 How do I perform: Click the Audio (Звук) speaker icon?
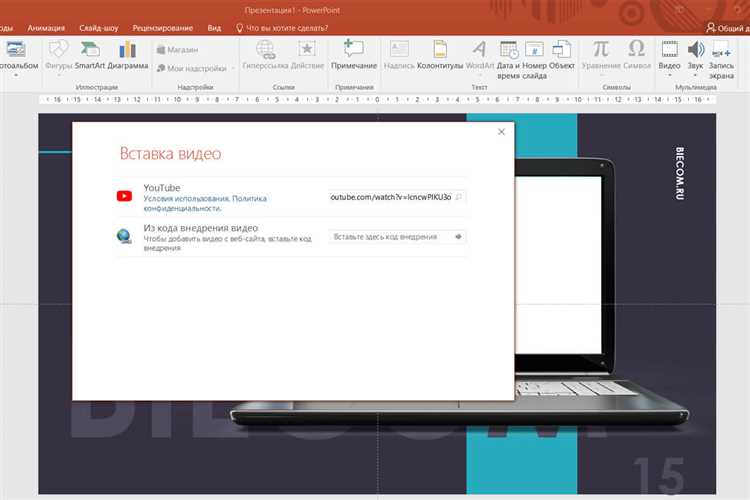[x=695, y=49]
